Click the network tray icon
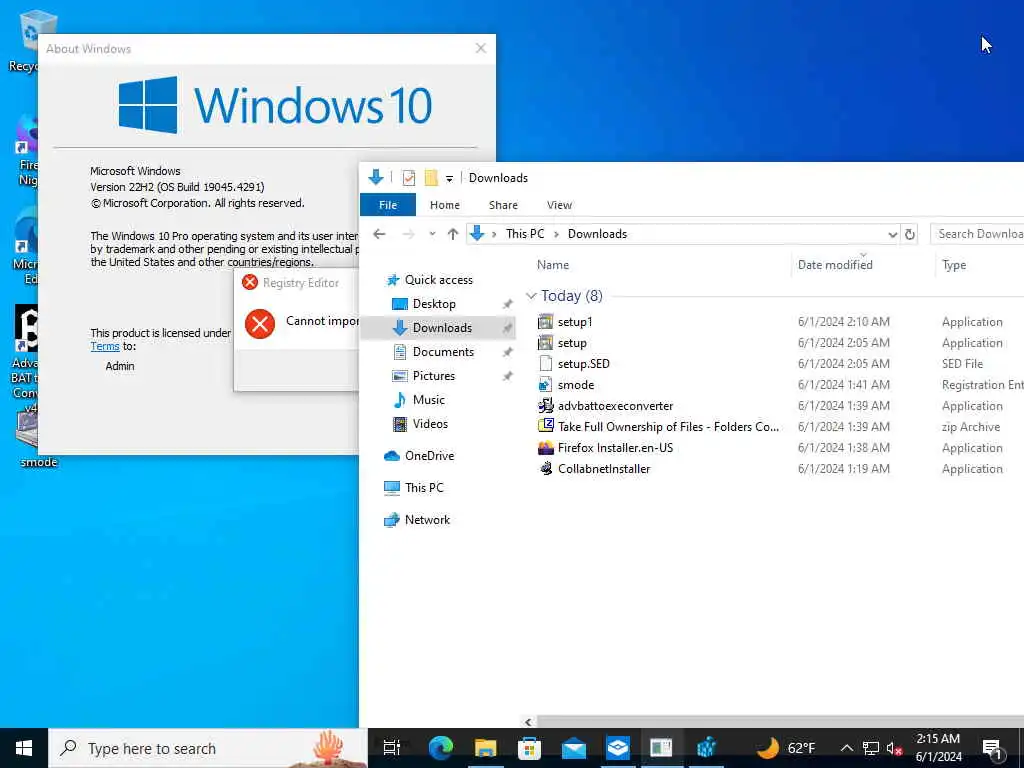The image size is (1024, 768). (871, 748)
